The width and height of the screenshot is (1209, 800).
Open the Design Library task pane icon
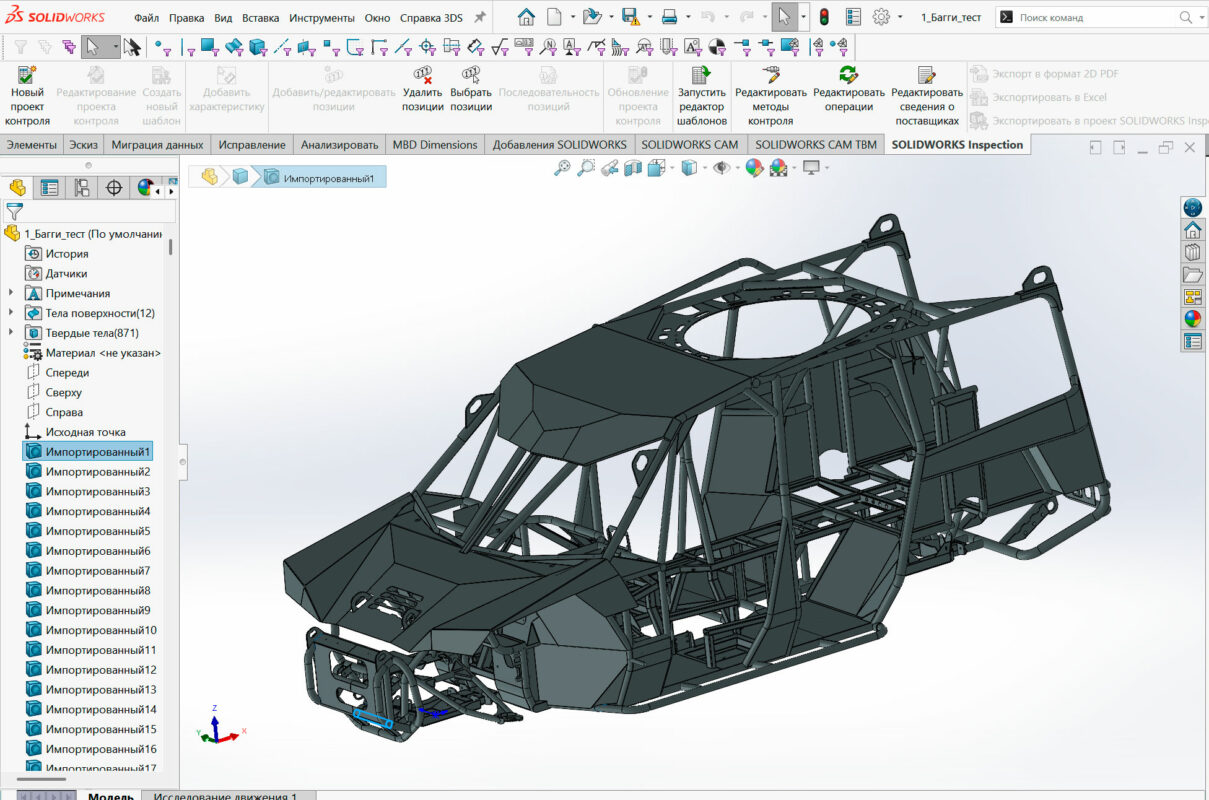coord(1192,252)
